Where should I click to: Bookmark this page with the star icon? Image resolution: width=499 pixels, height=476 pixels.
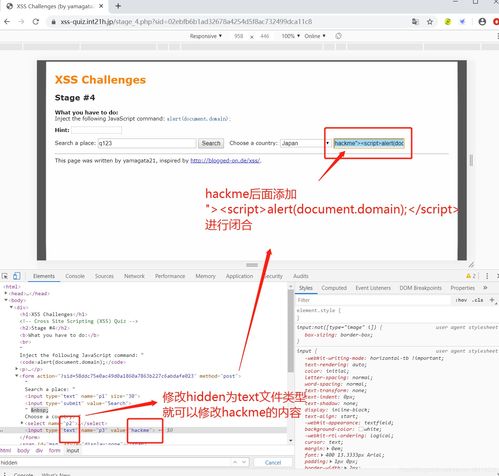[x=430, y=22]
